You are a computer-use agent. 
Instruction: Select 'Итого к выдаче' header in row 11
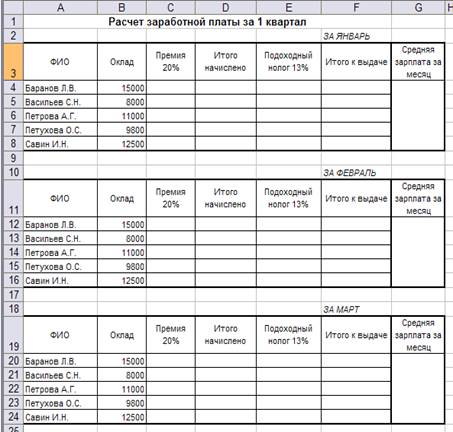tap(356, 198)
